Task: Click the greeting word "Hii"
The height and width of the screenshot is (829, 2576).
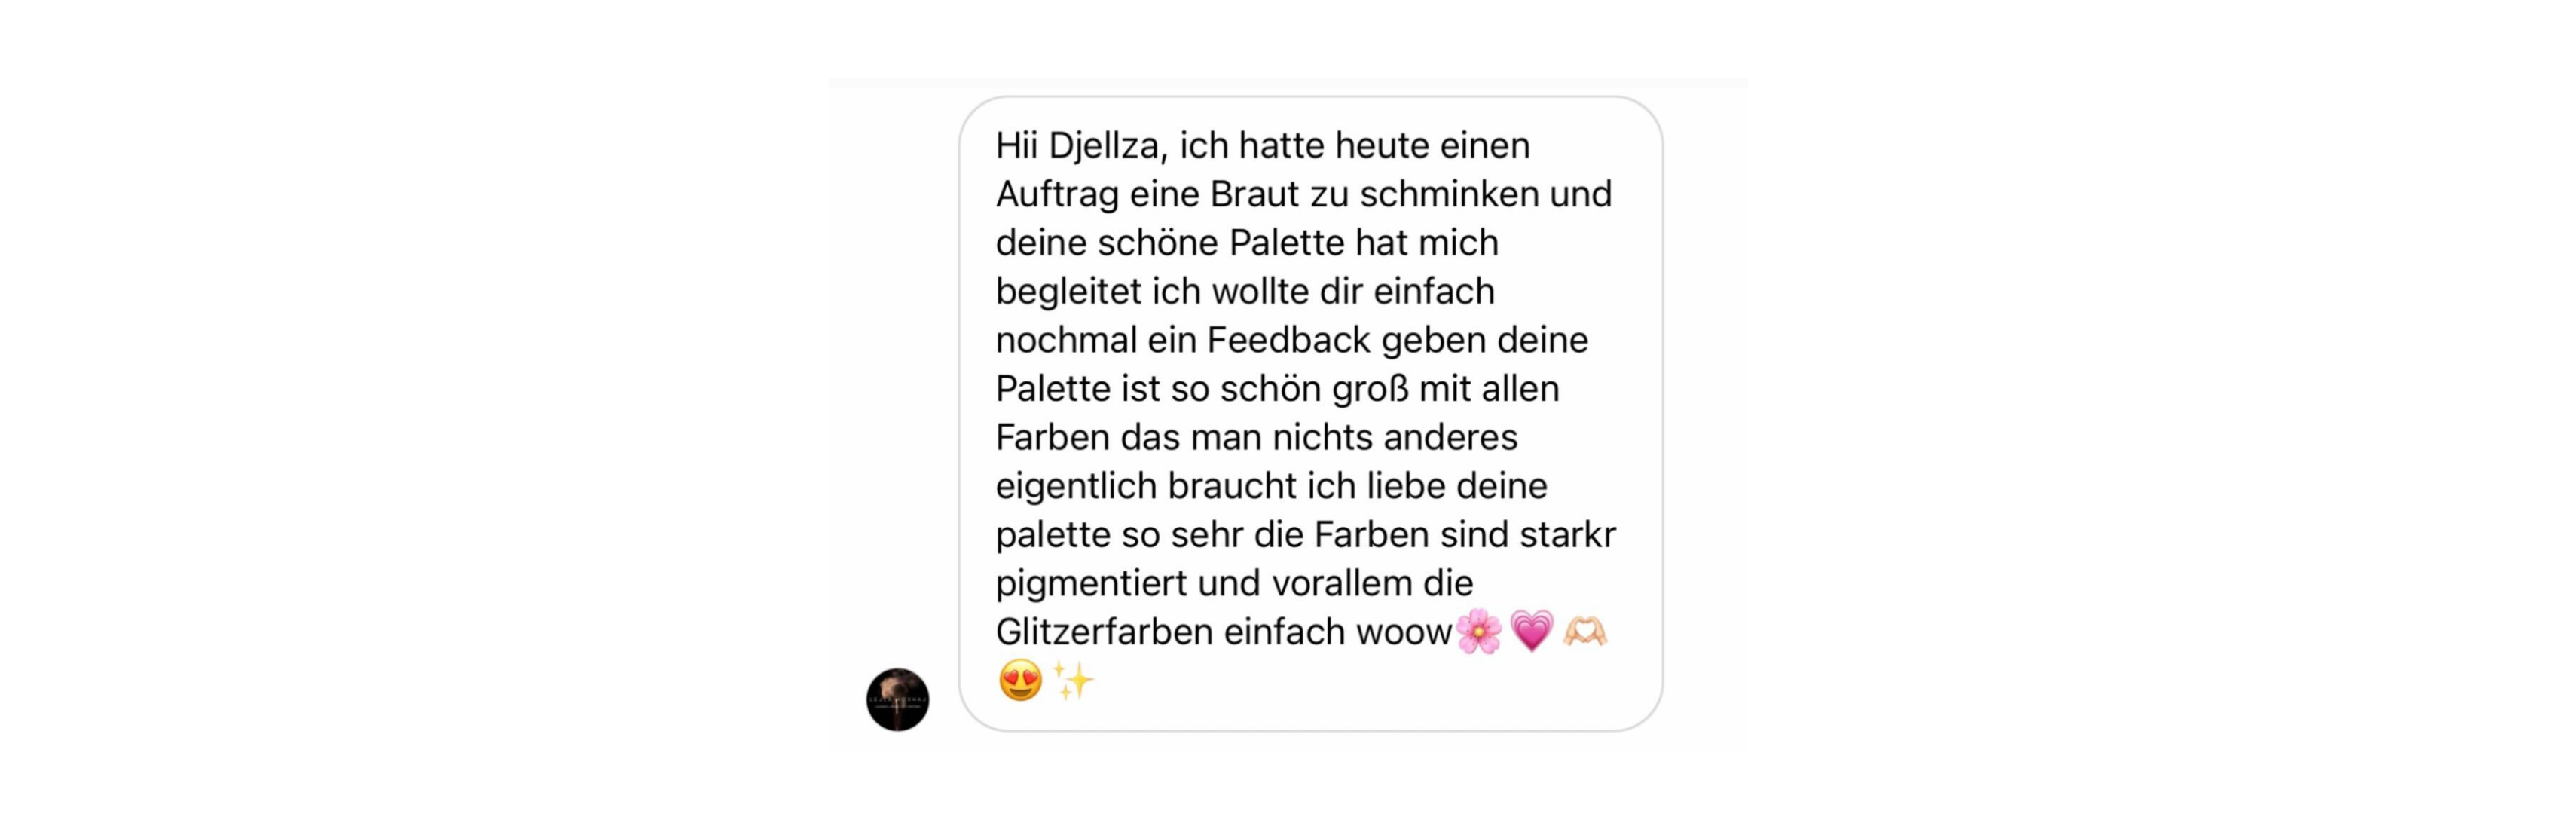Action: (x=1016, y=146)
